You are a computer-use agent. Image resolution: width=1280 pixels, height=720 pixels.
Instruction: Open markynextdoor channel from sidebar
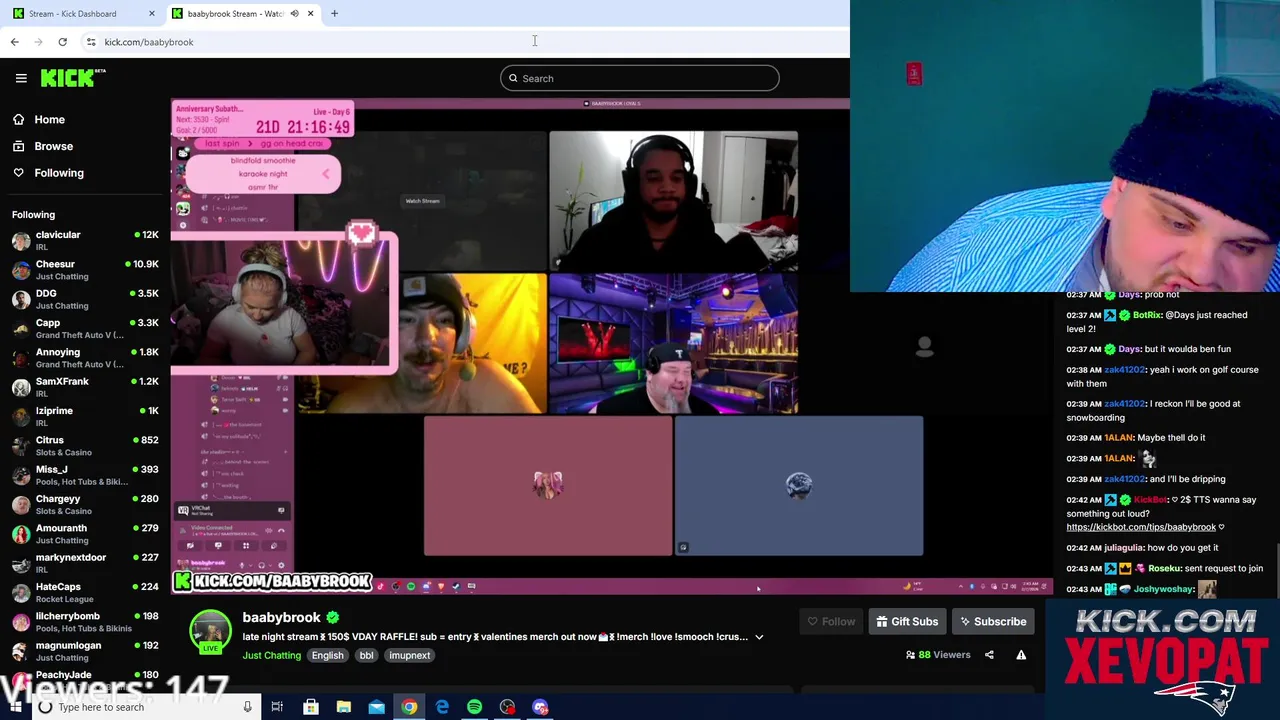(x=85, y=563)
